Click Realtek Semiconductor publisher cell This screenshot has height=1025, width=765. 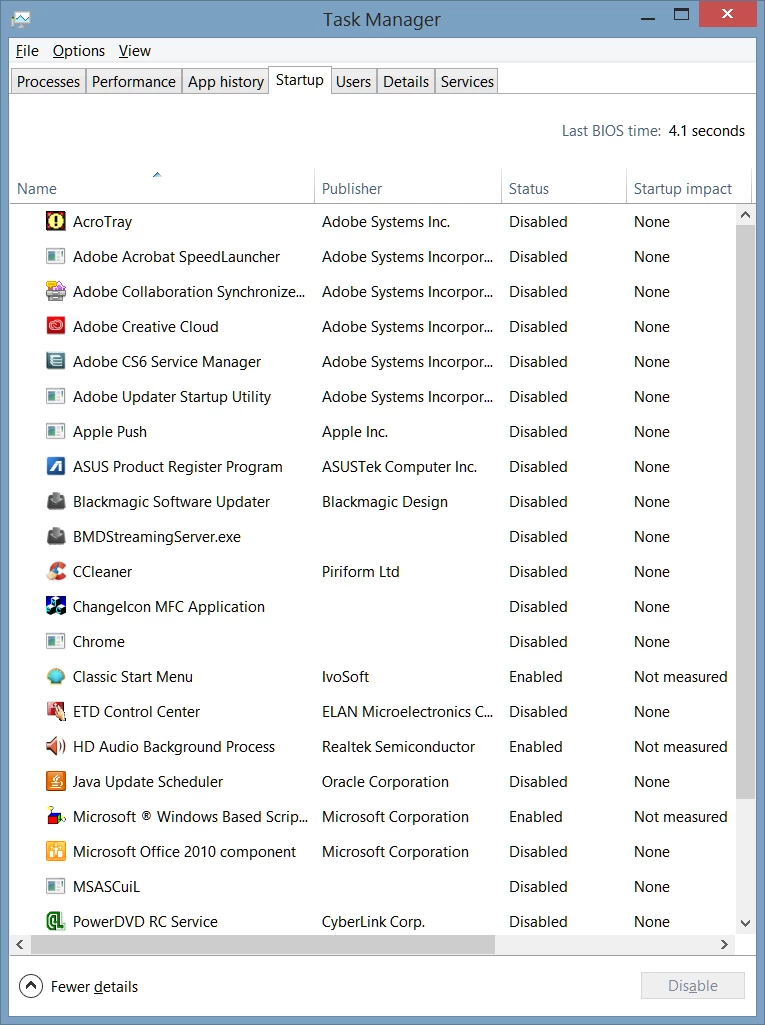[x=398, y=747]
